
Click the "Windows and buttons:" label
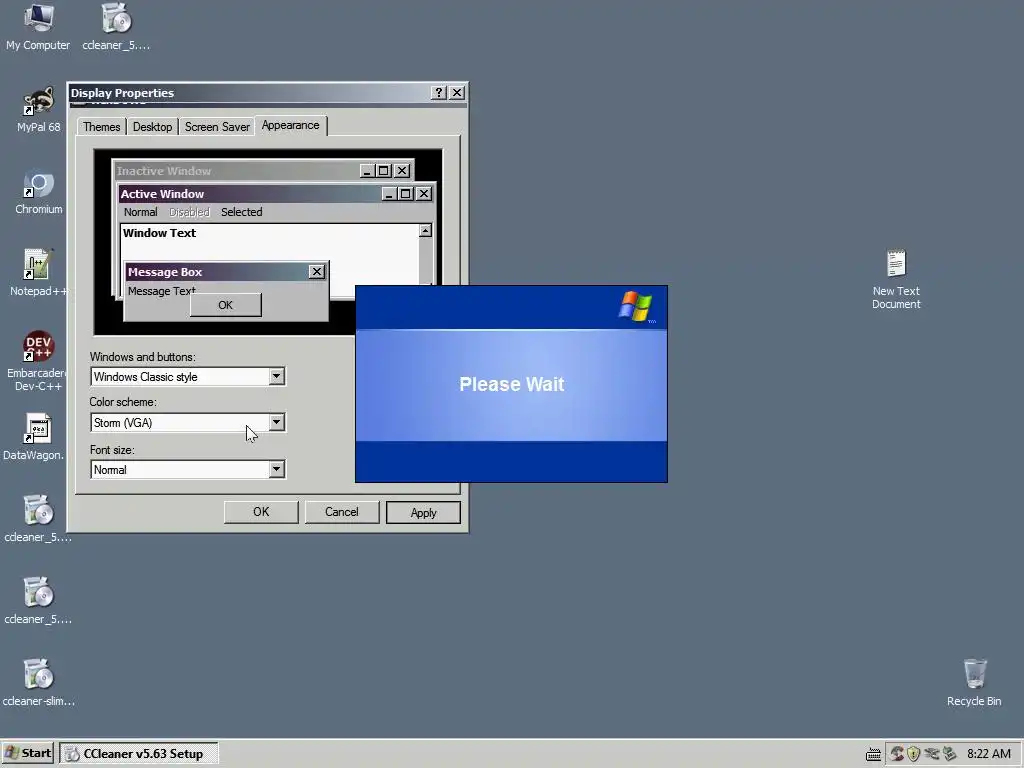[x=142, y=357]
